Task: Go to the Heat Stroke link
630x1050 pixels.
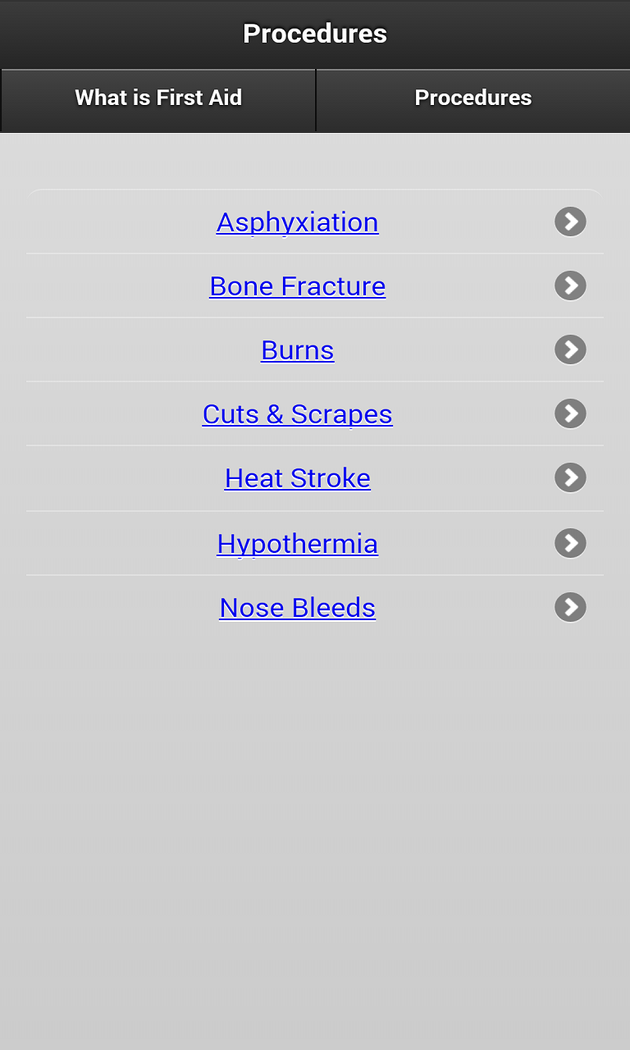Action: 297,478
